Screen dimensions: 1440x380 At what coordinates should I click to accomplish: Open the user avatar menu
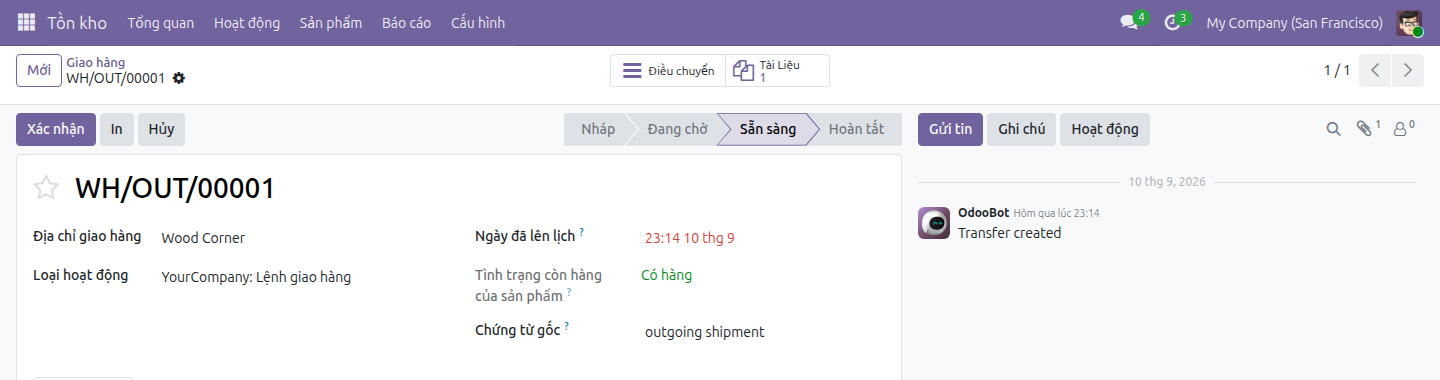coord(1410,22)
